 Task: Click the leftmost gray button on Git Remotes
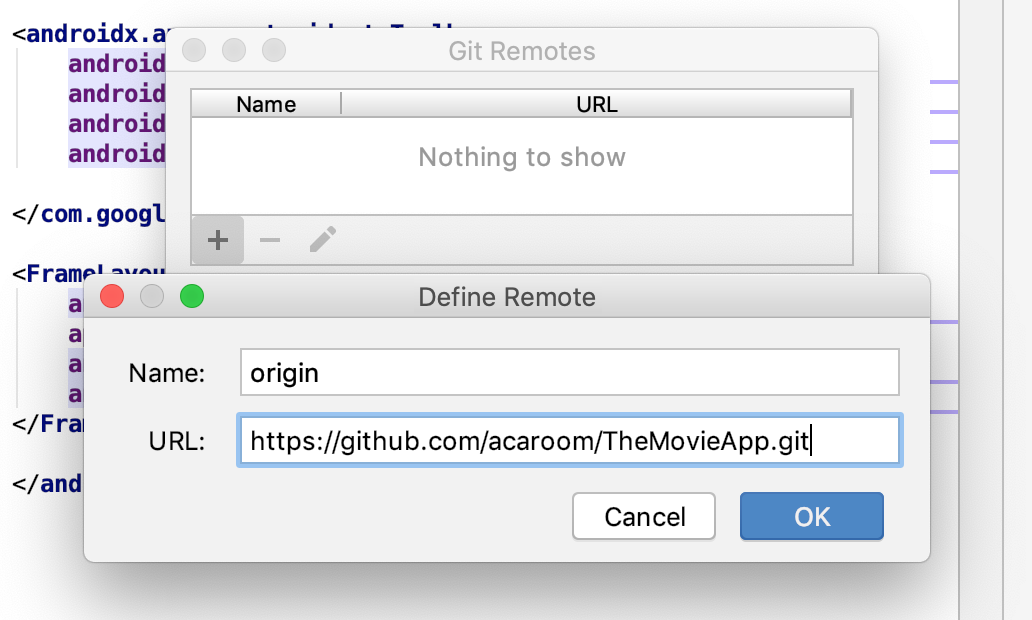click(194, 50)
